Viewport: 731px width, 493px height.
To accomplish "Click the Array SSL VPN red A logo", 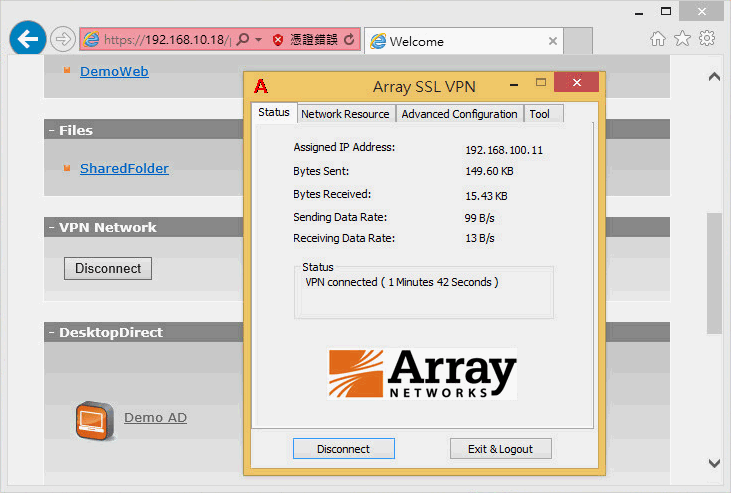I will pyautogui.click(x=261, y=86).
